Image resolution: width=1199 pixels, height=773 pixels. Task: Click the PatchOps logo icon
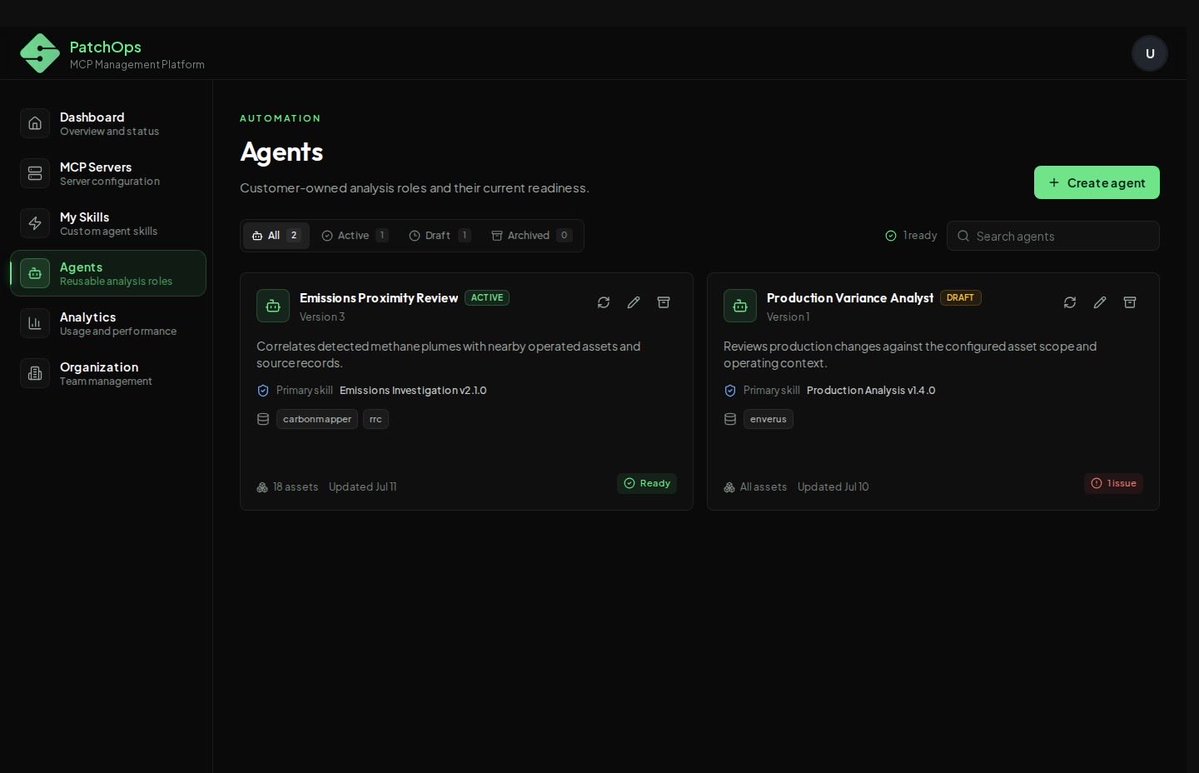pyautogui.click(x=40, y=53)
